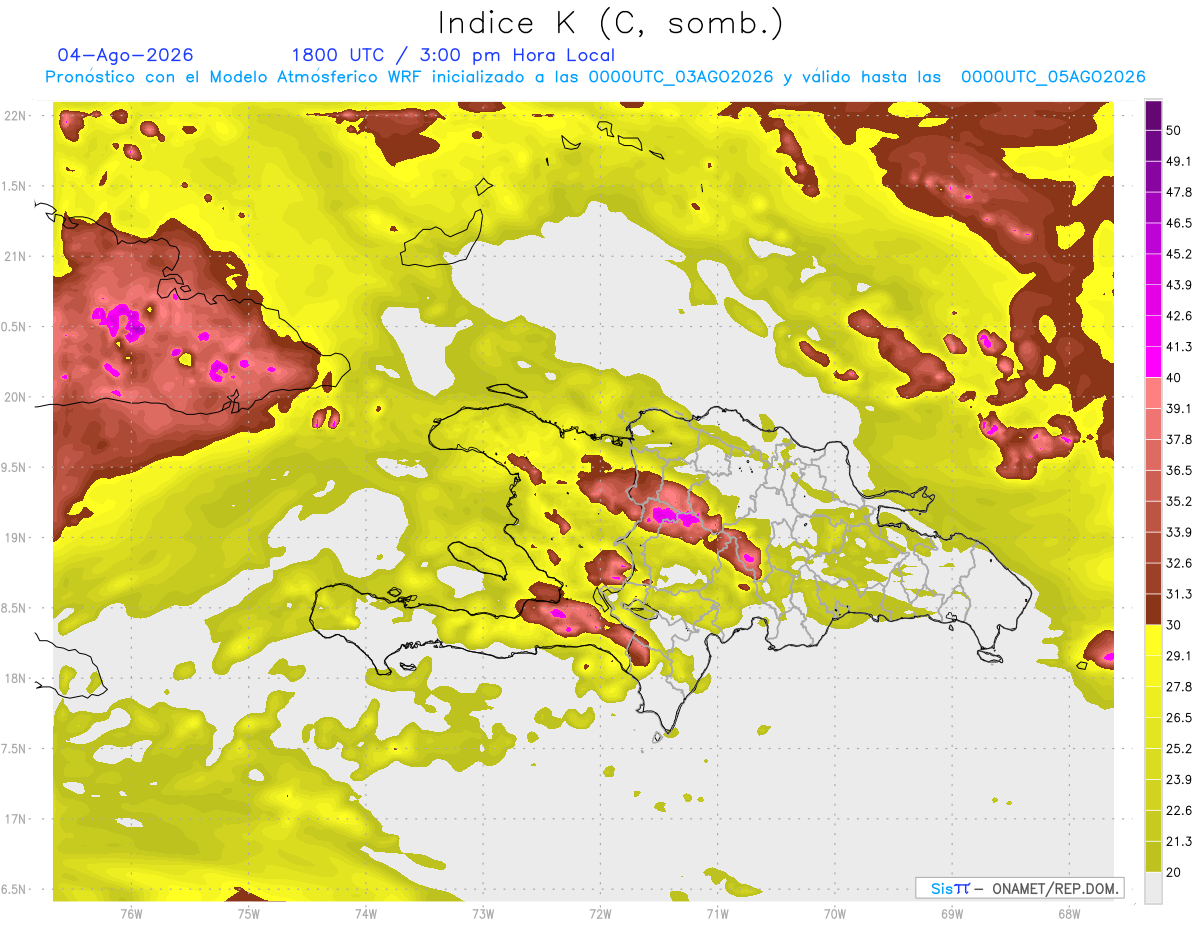Select the "26.5" colorbar value
This screenshot has height=927, width=1200.
[x=1179, y=718]
